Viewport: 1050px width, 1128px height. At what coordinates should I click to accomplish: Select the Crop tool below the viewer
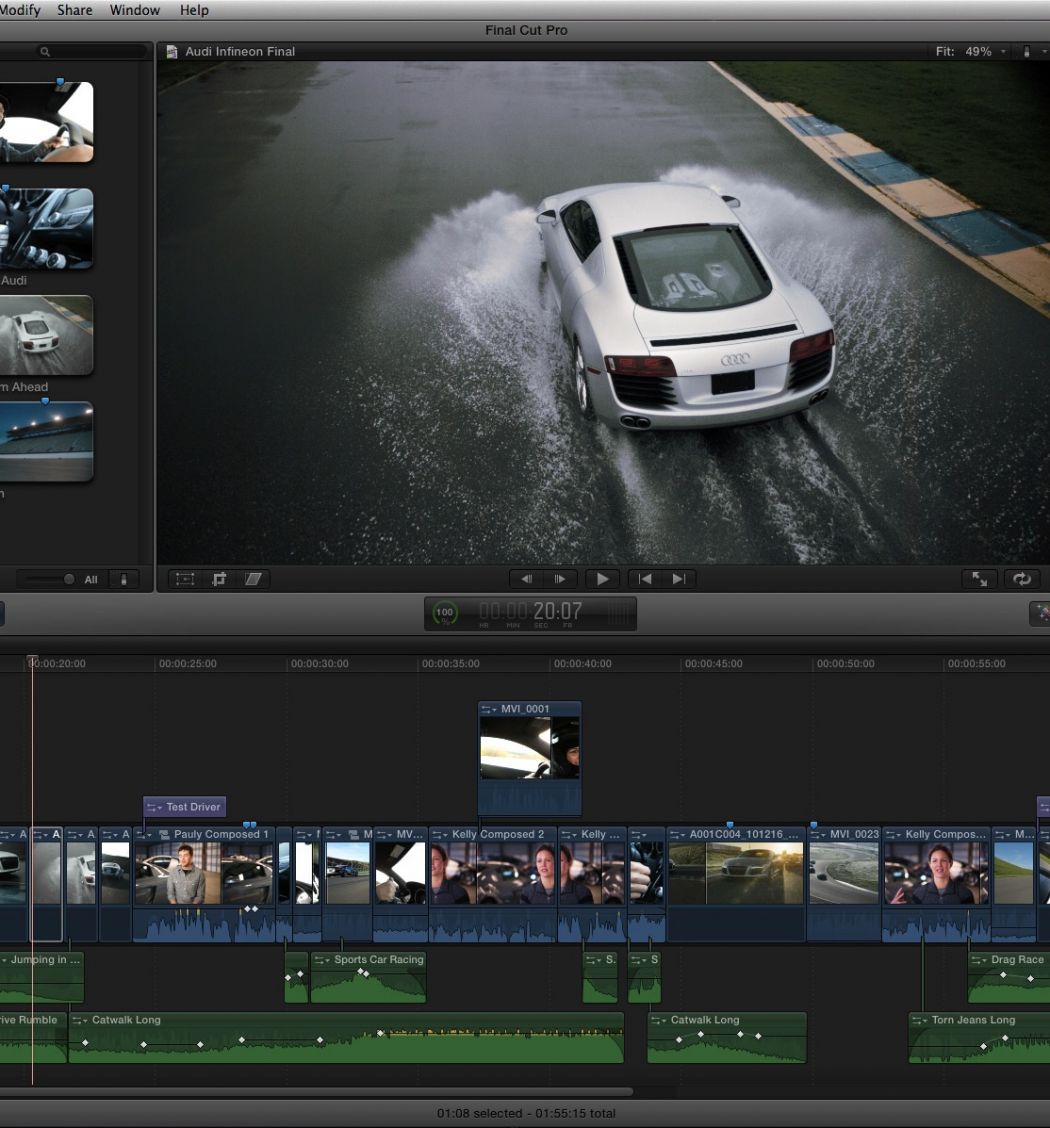pos(219,579)
